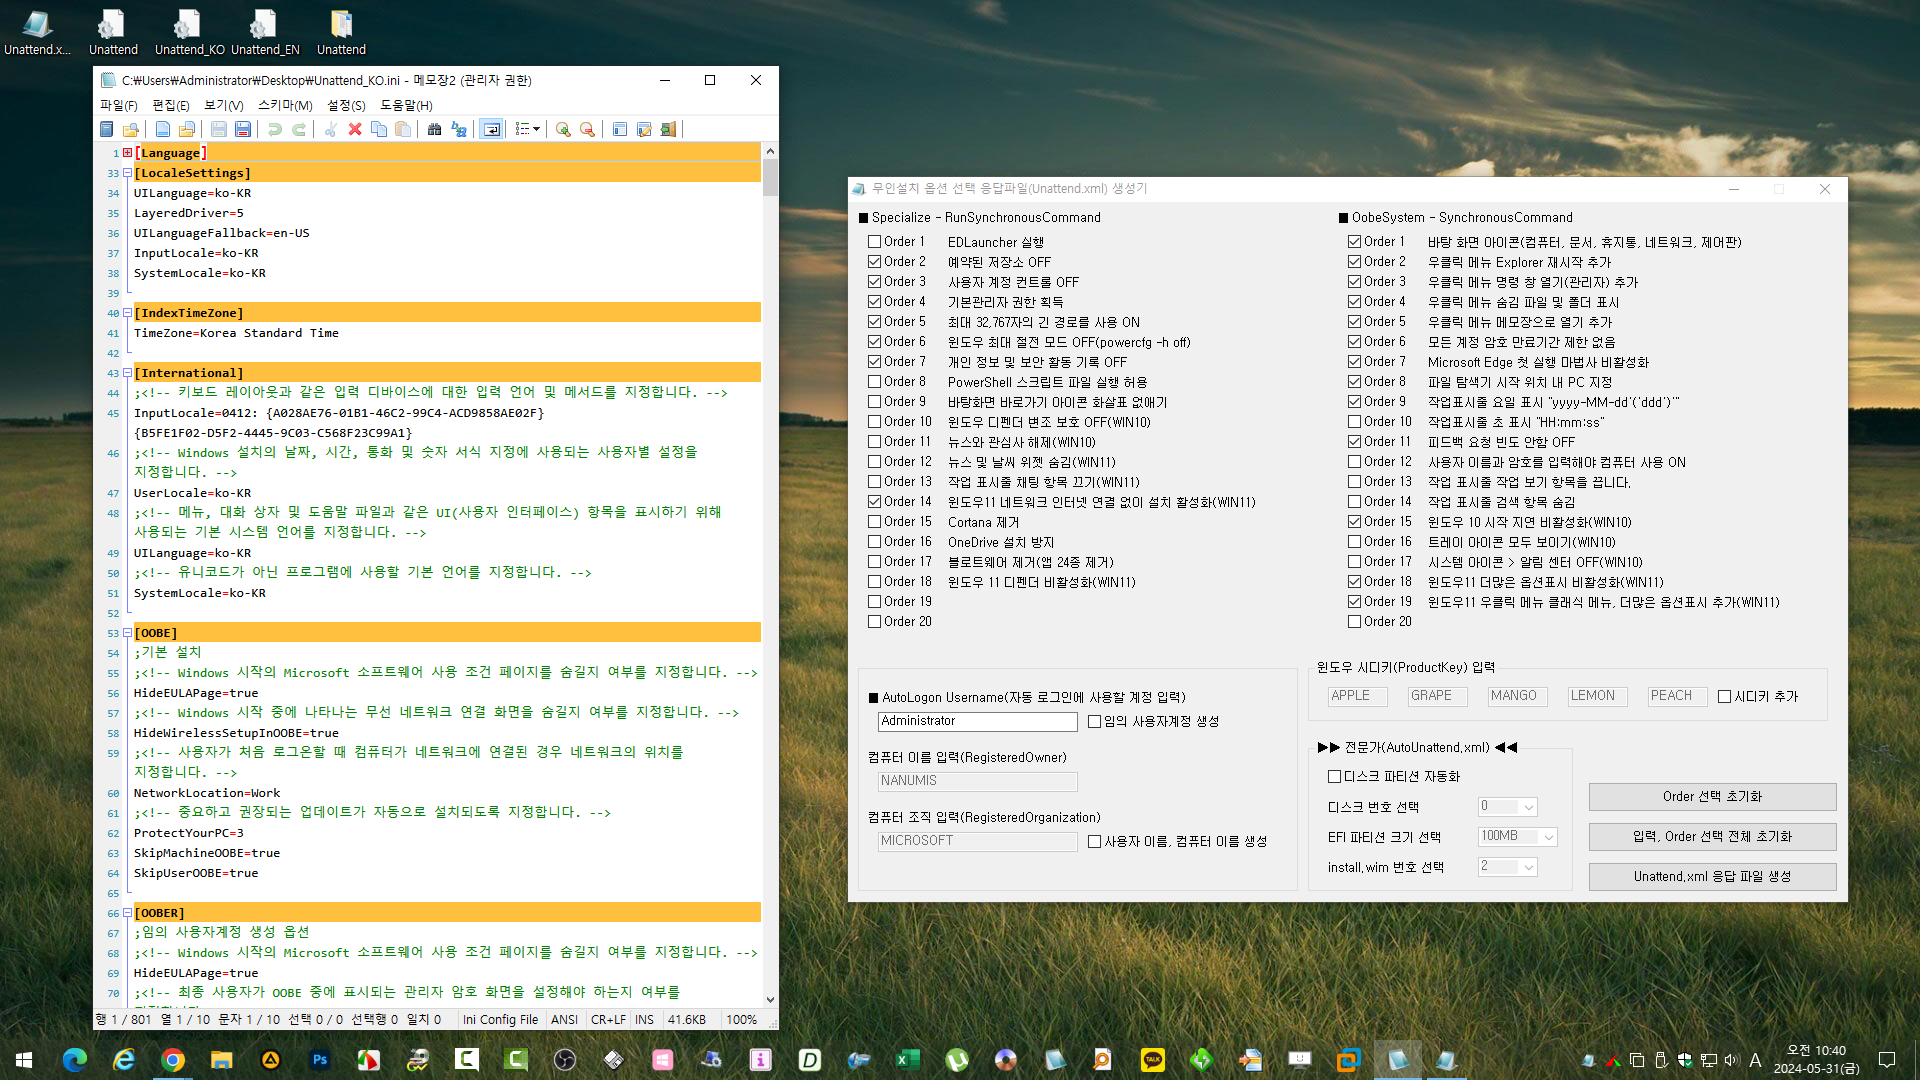Image resolution: width=1920 pixels, height=1080 pixels.
Task: Open the 스키마(M) menu
Action: coord(285,105)
